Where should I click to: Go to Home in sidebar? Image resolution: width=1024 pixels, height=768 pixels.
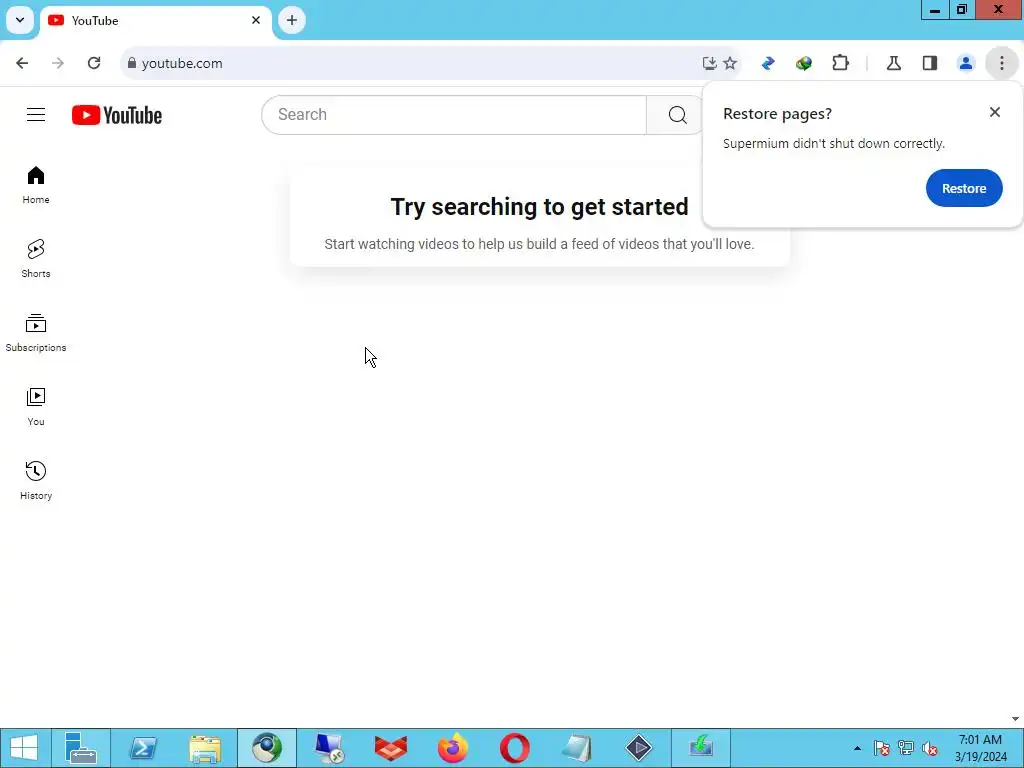36,185
